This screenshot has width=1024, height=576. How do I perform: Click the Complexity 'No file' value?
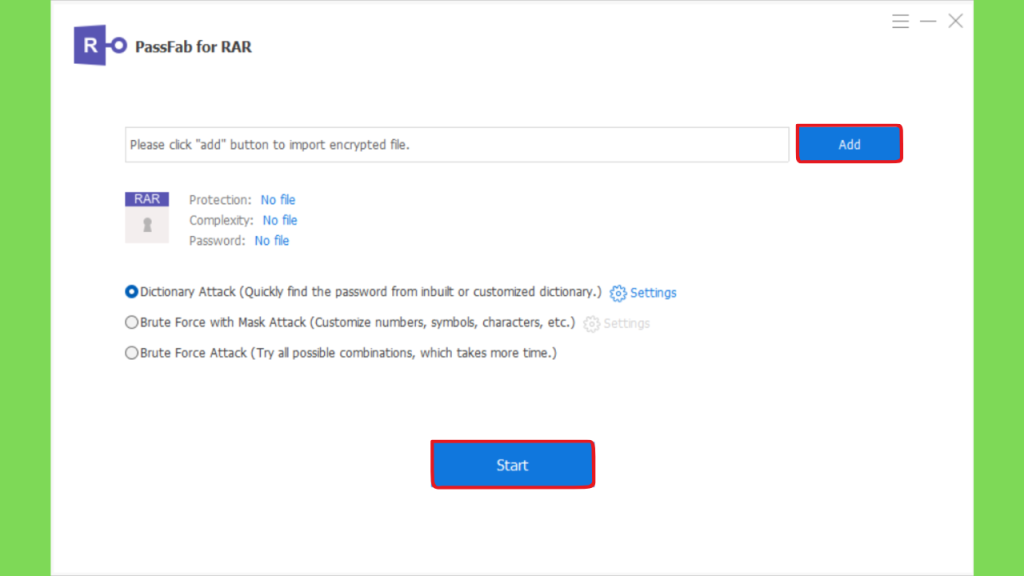tap(280, 220)
